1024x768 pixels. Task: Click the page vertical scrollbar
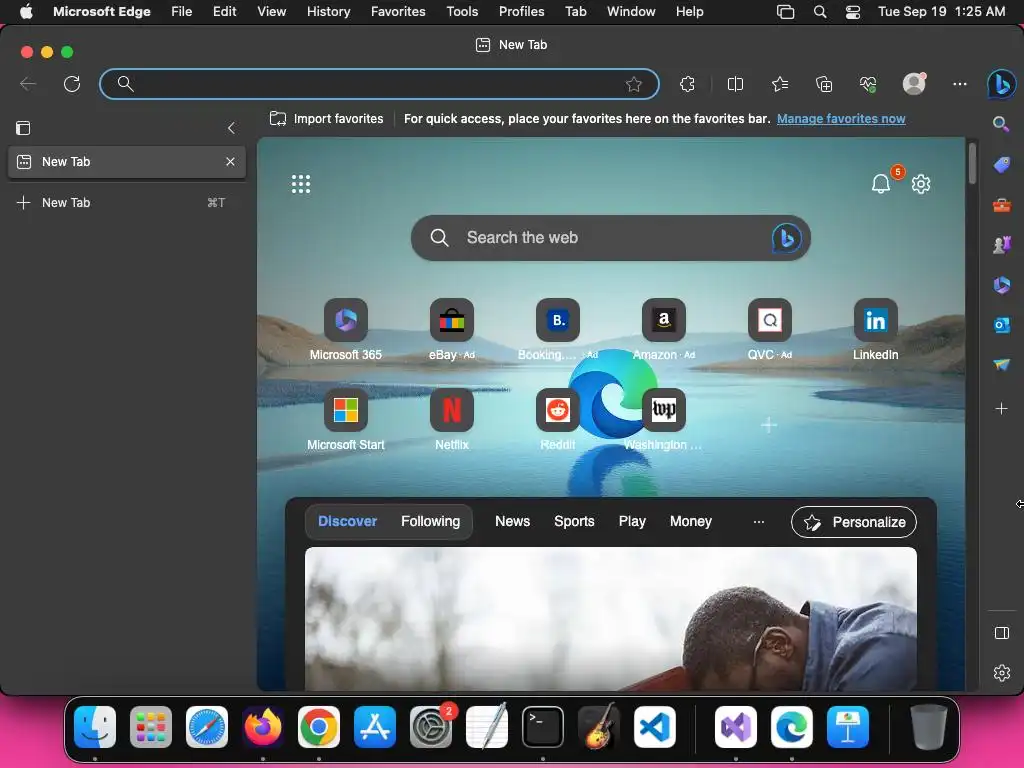(x=972, y=163)
